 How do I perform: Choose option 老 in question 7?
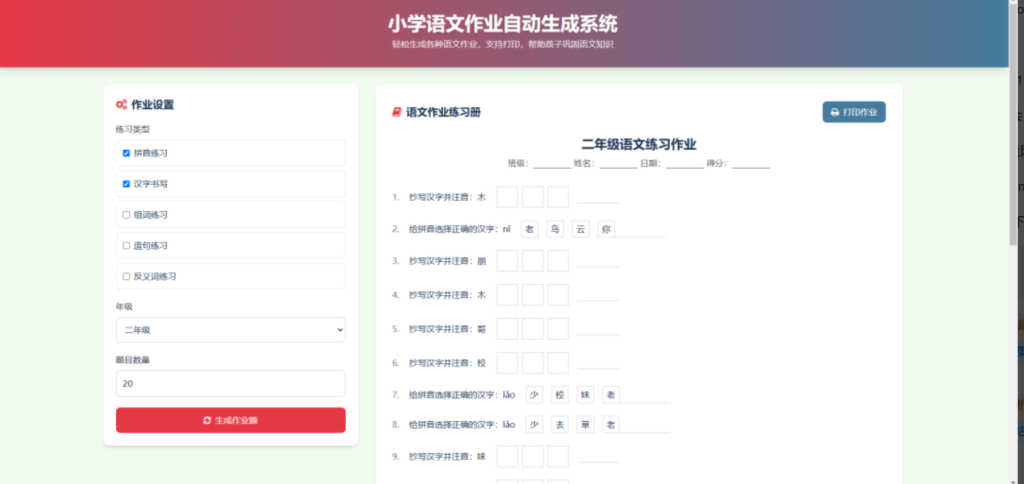coord(611,395)
